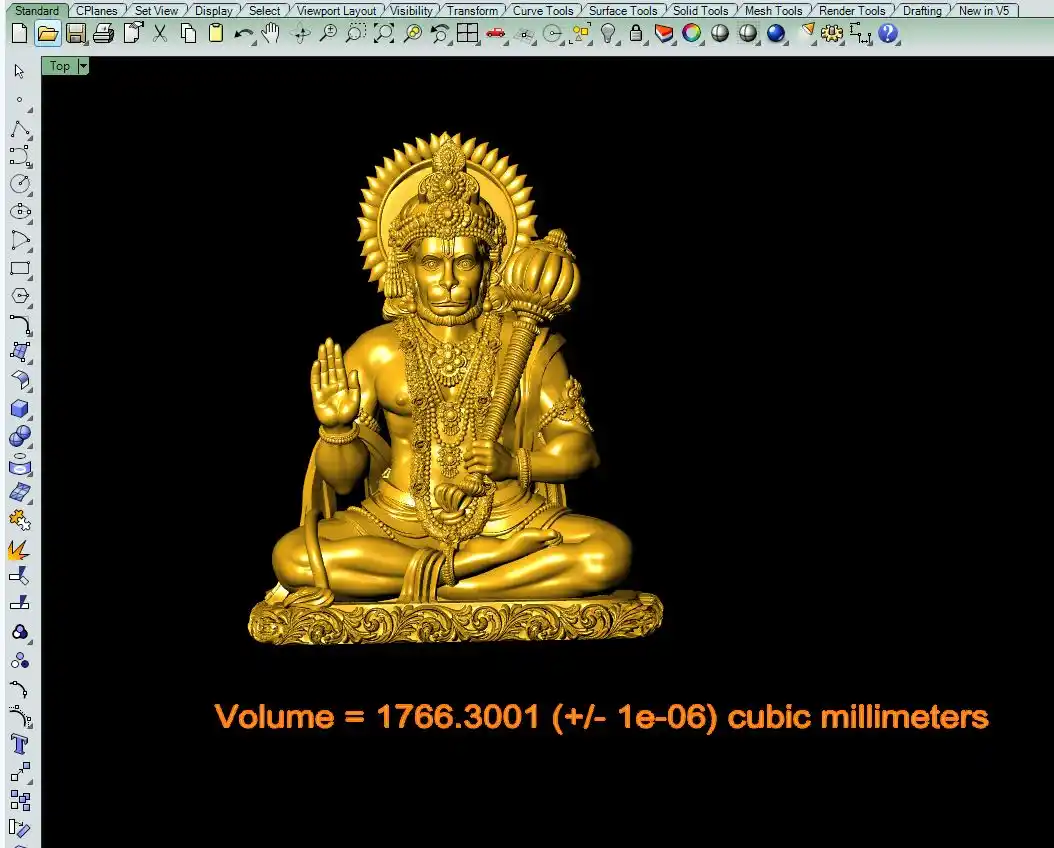1054x848 pixels.
Task: Click the Options gear icon
Action: tap(832, 33)
